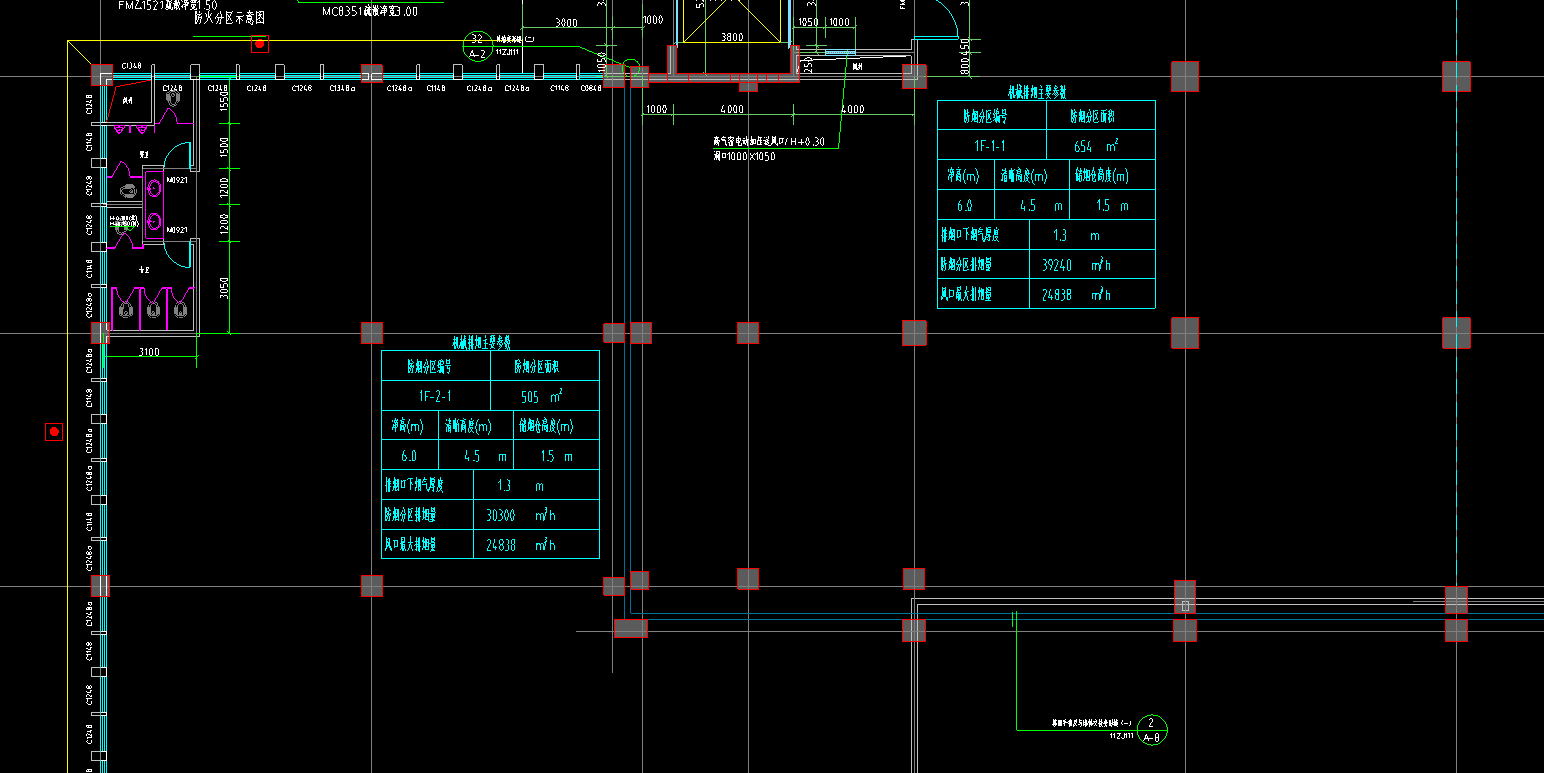Click the '3050' vertical dimension text

point(224,289)
